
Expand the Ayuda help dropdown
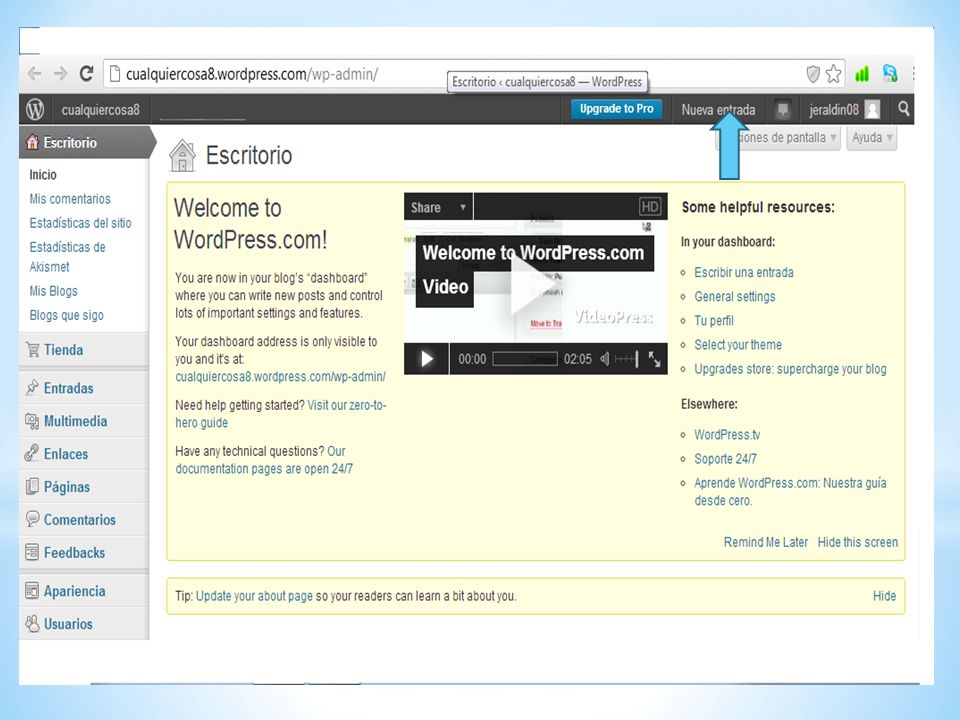tap(872, 137)
